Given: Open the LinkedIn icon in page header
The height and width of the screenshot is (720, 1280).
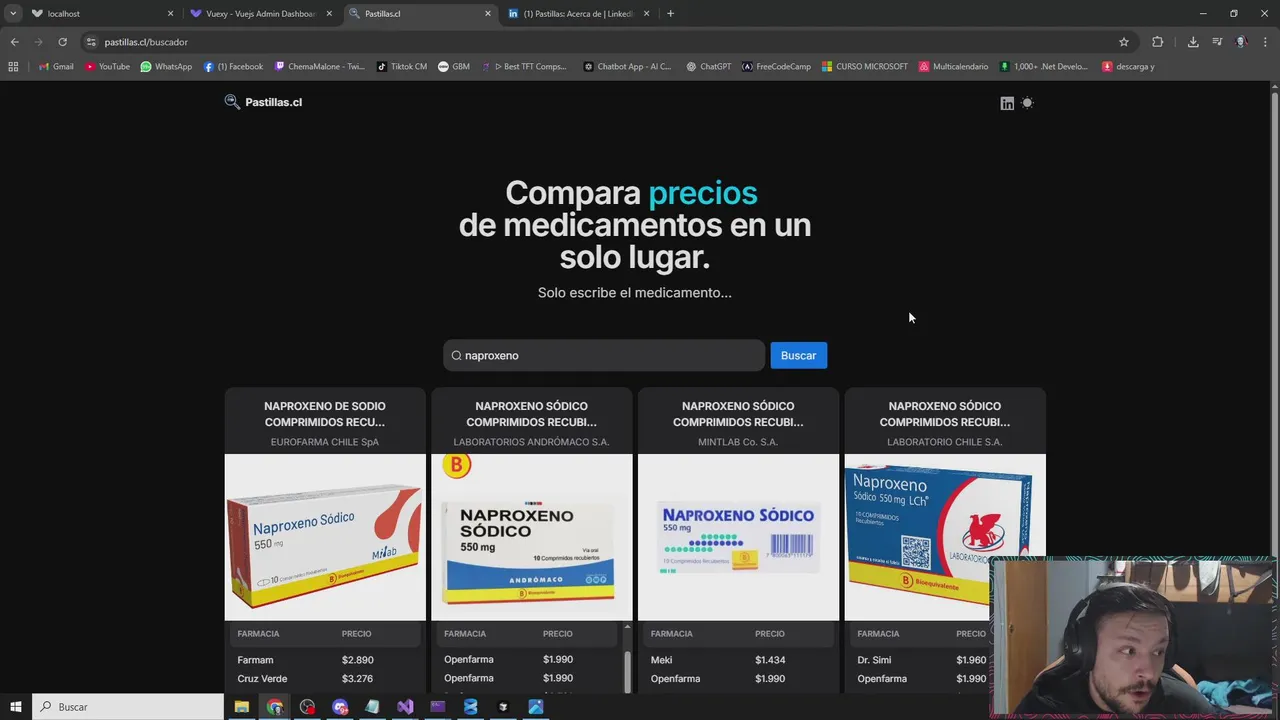Looking at the screenshot, I should coord(1007,103).
